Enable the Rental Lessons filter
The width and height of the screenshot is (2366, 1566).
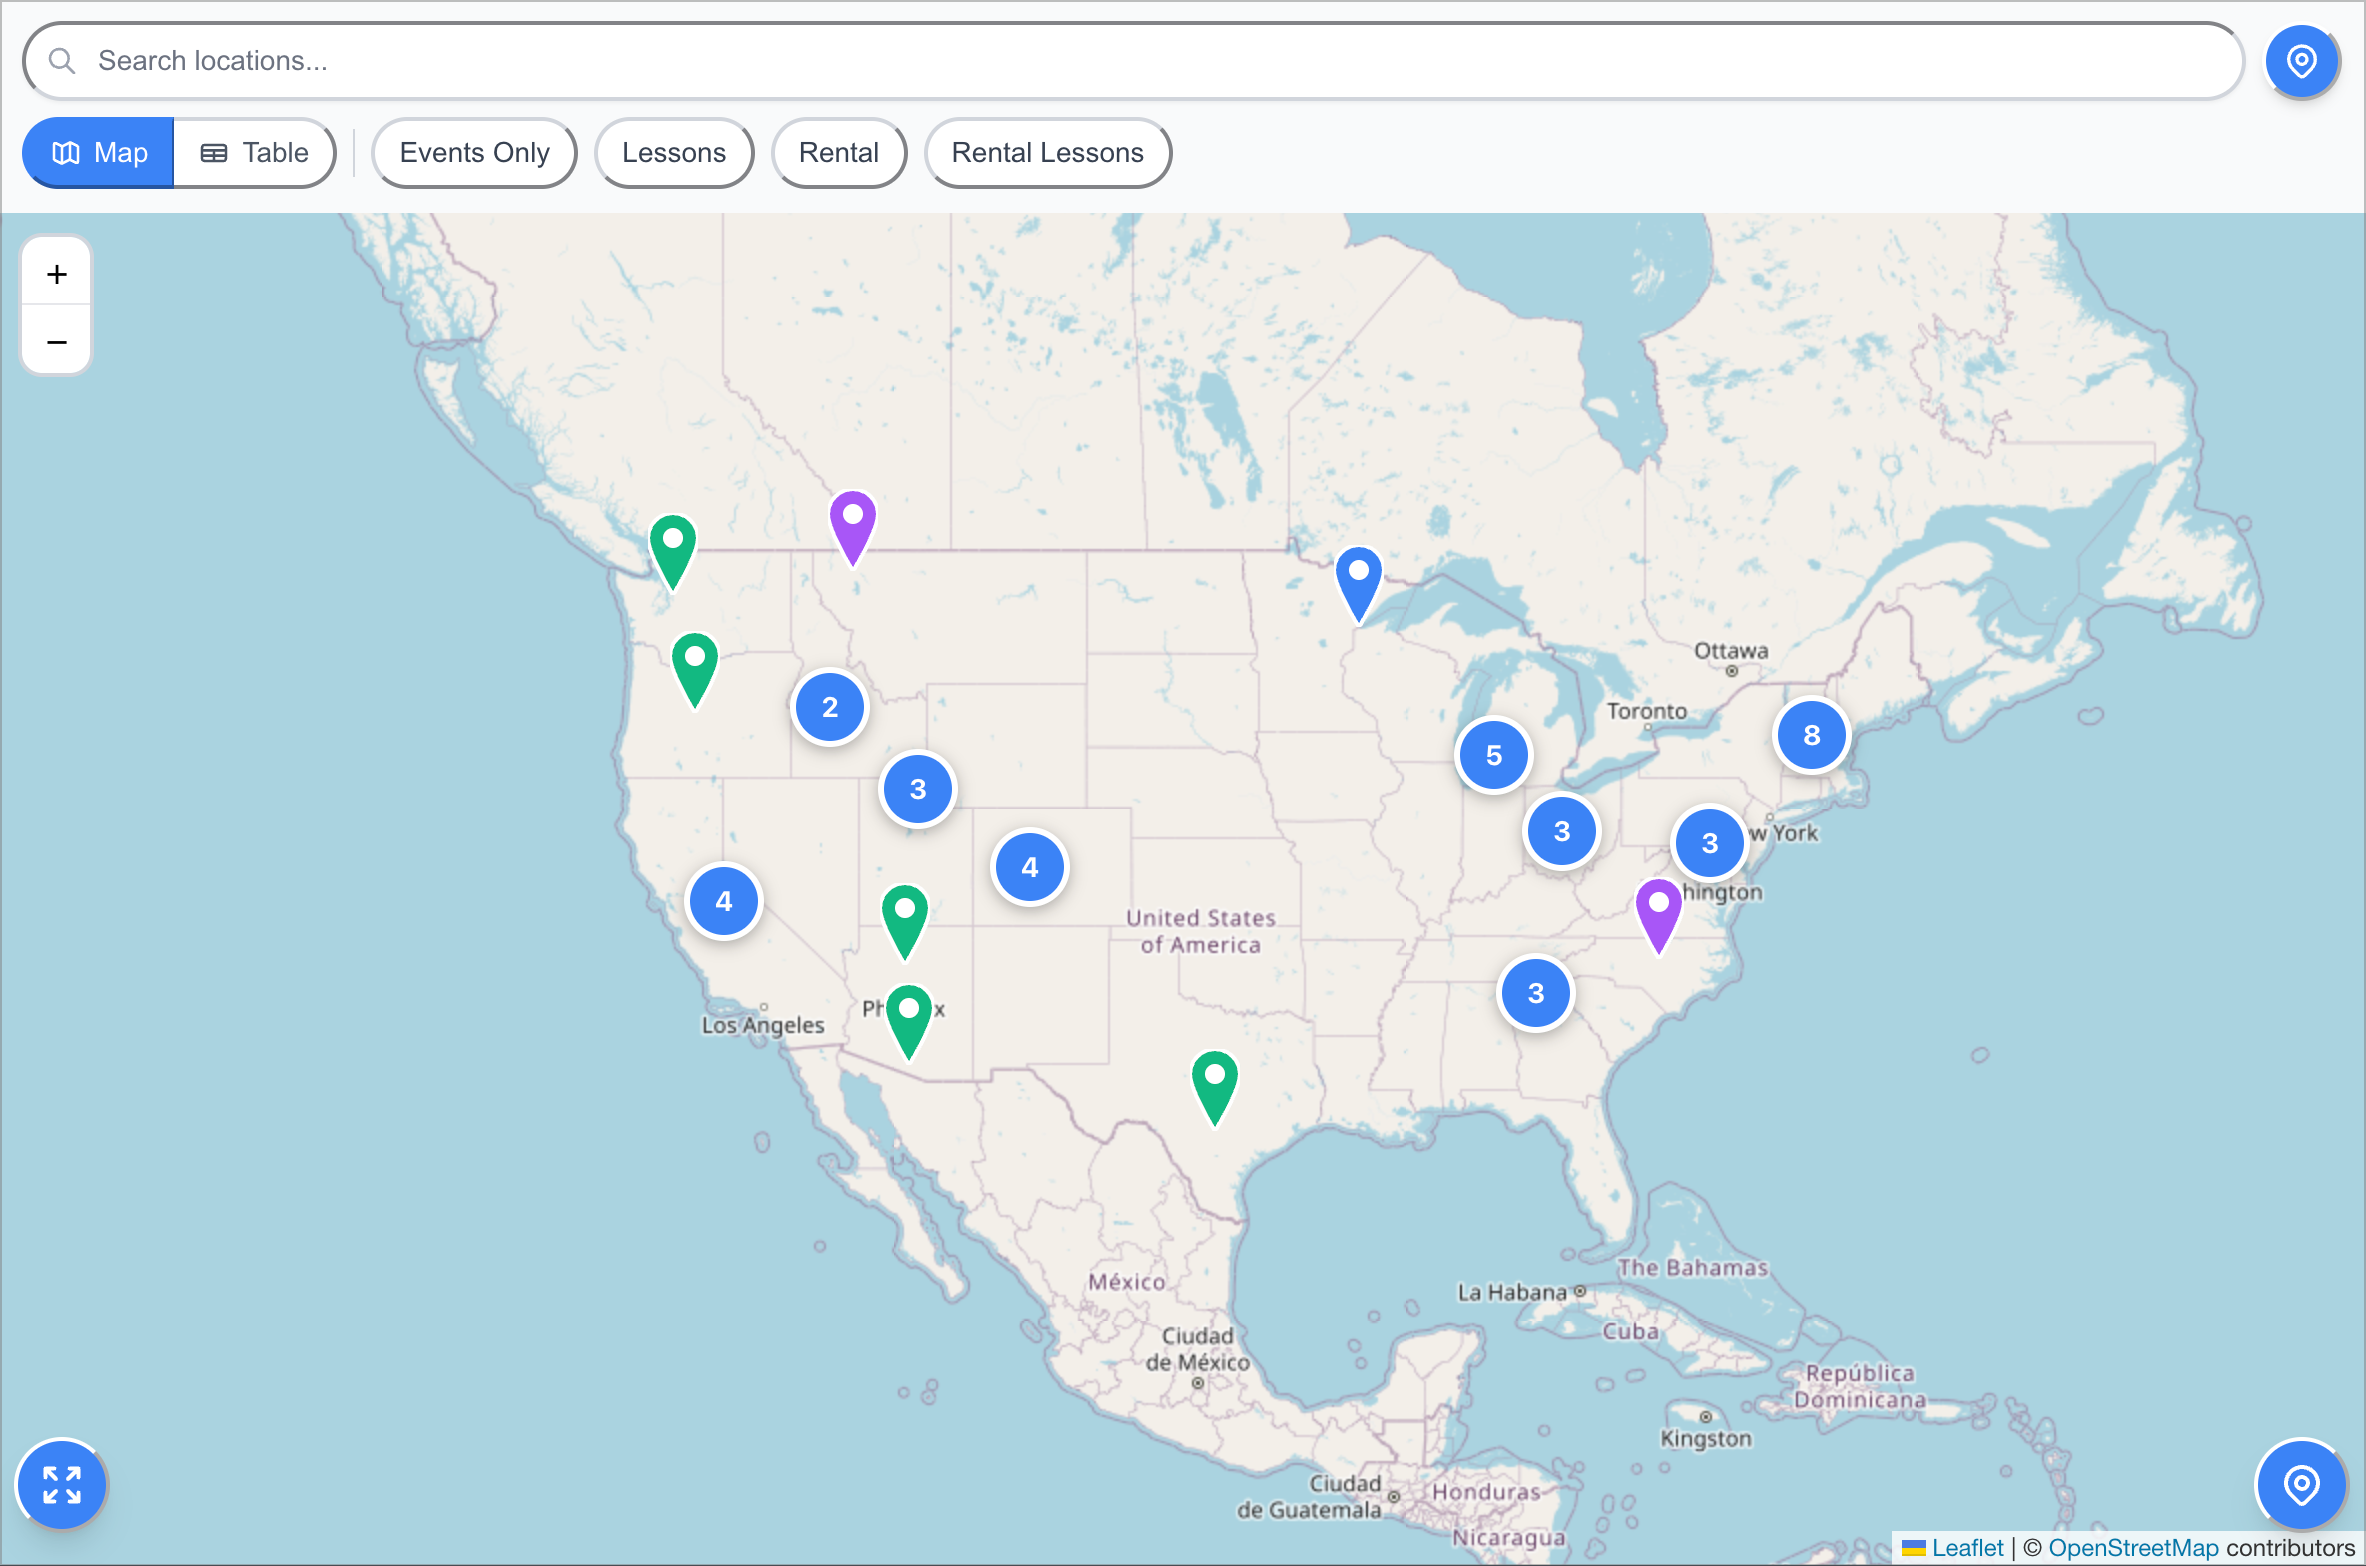click(x=1048, y=152)
